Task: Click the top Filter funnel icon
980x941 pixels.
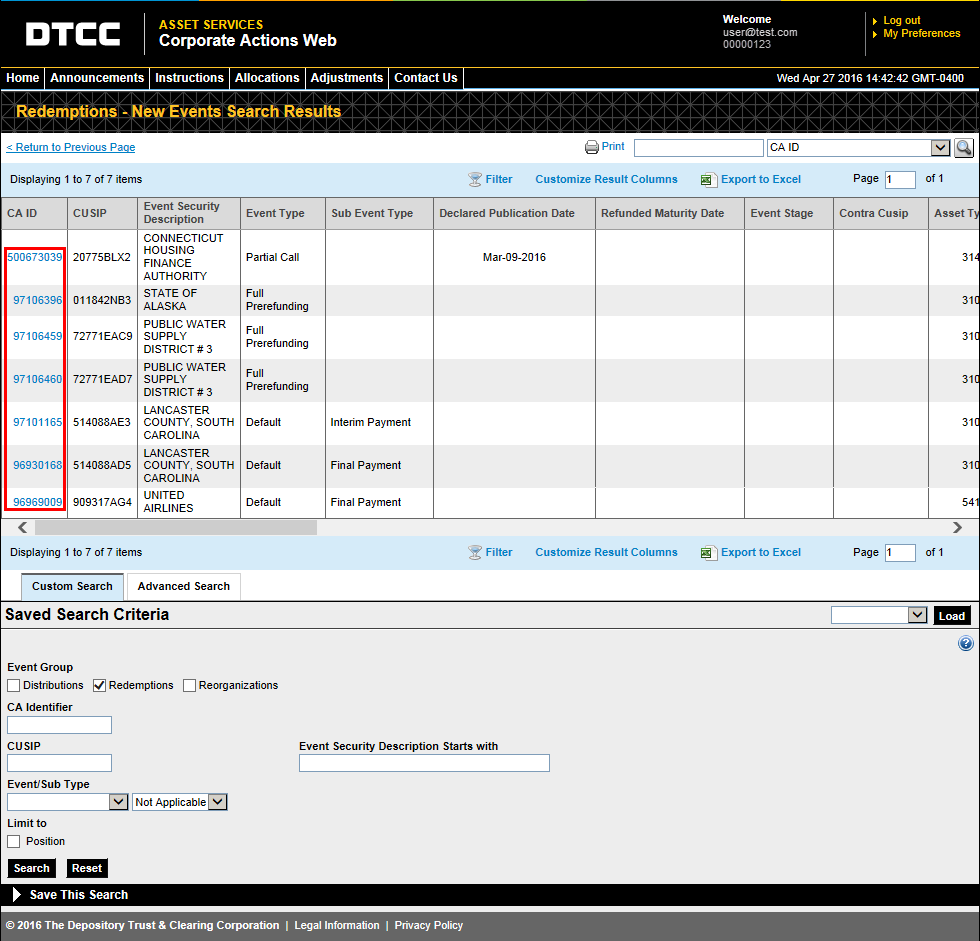Action: click(x=475, y=180)
